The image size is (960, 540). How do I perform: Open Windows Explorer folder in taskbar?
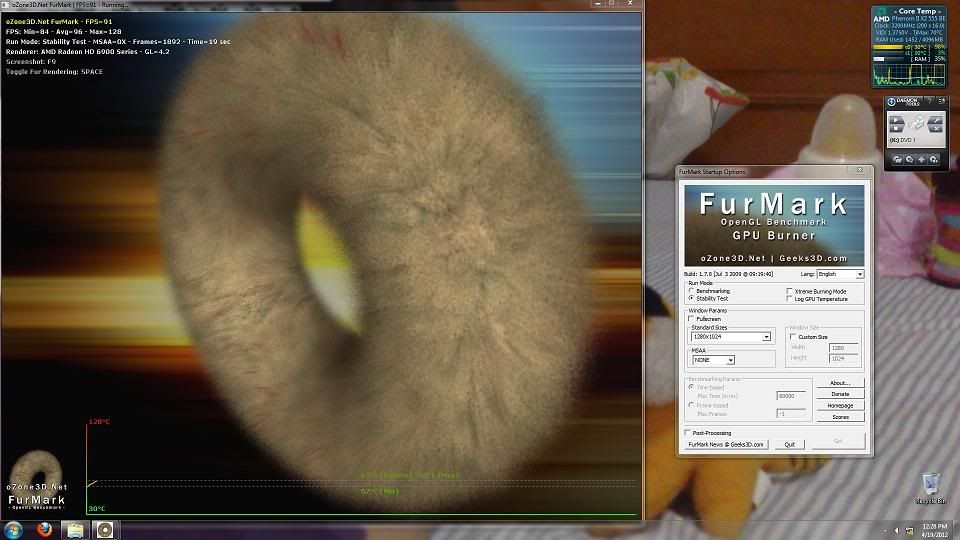[x=75, y=530]
